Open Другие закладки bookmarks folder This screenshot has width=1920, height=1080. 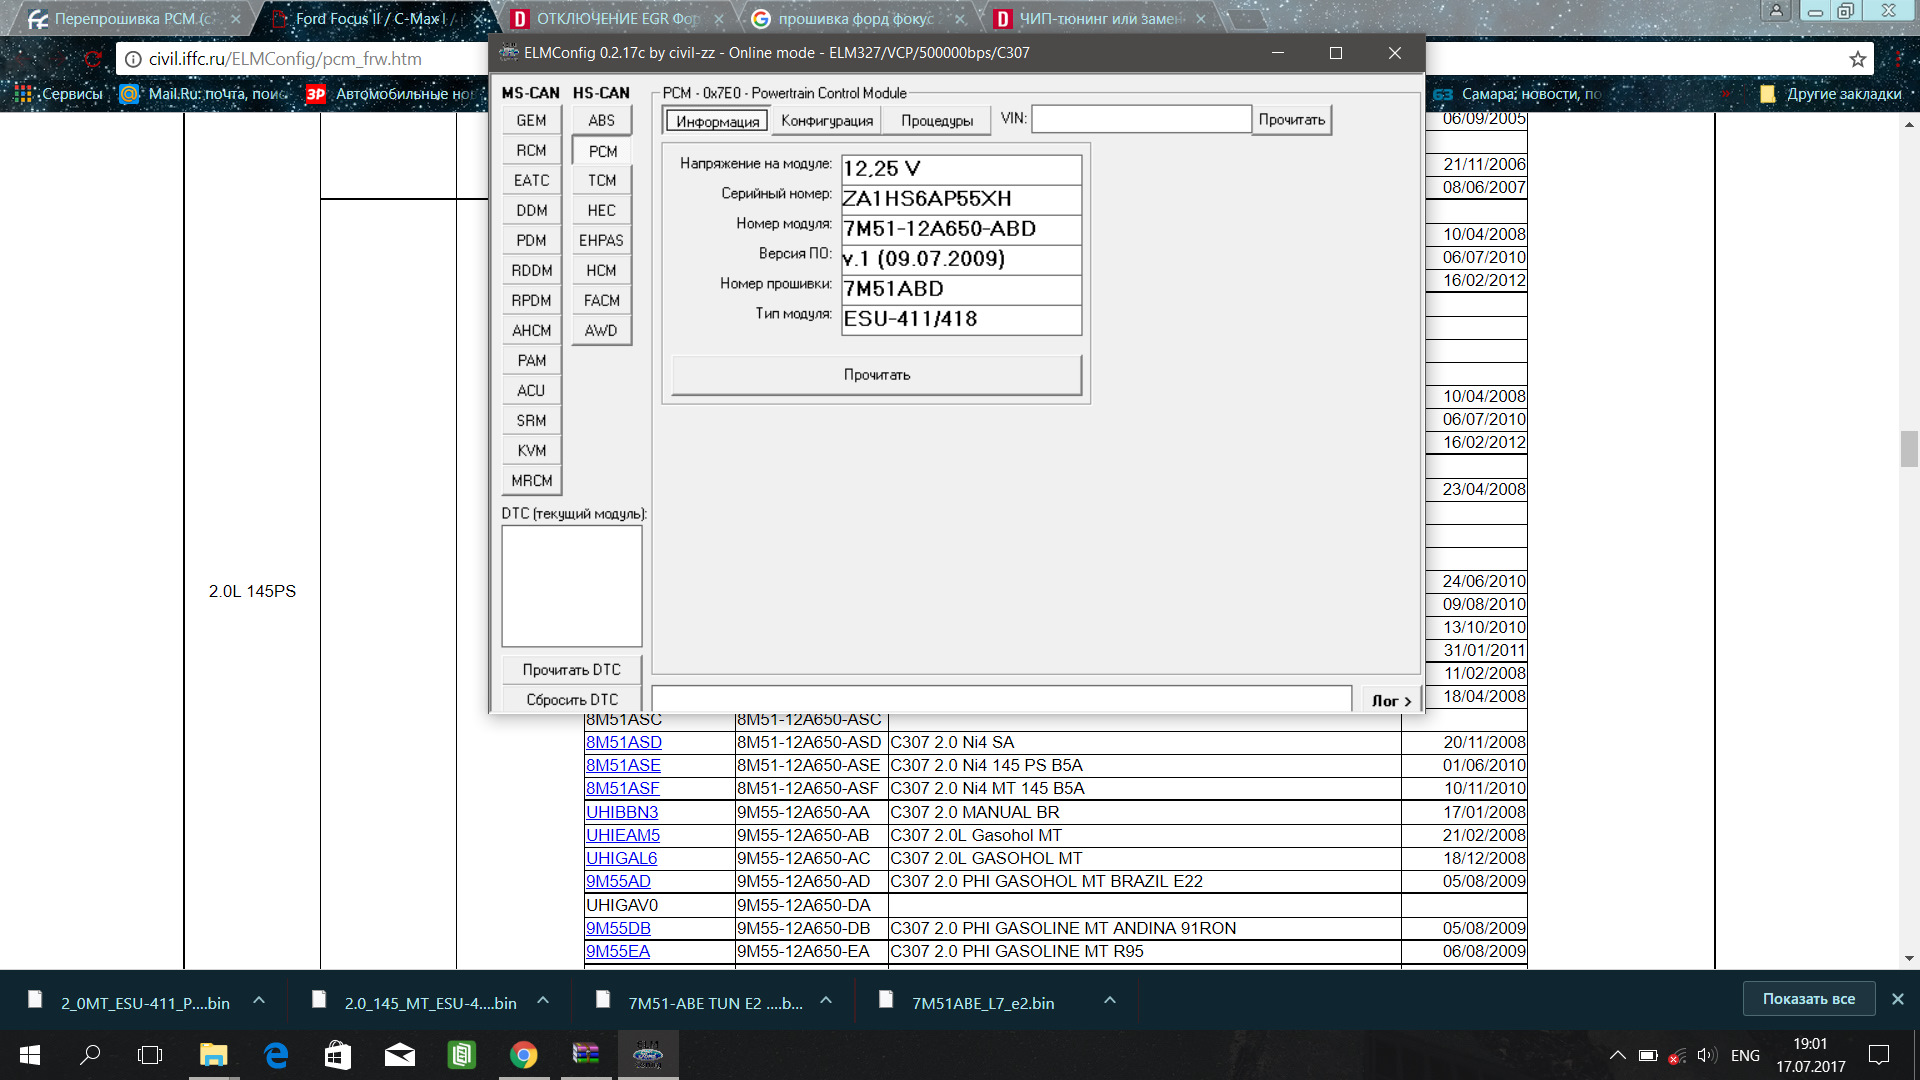(1830, 94)
